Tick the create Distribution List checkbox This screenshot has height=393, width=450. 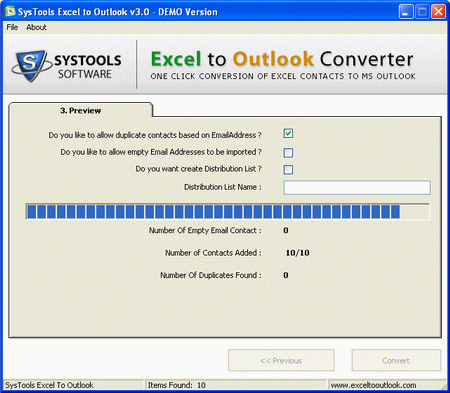point(288,170)
